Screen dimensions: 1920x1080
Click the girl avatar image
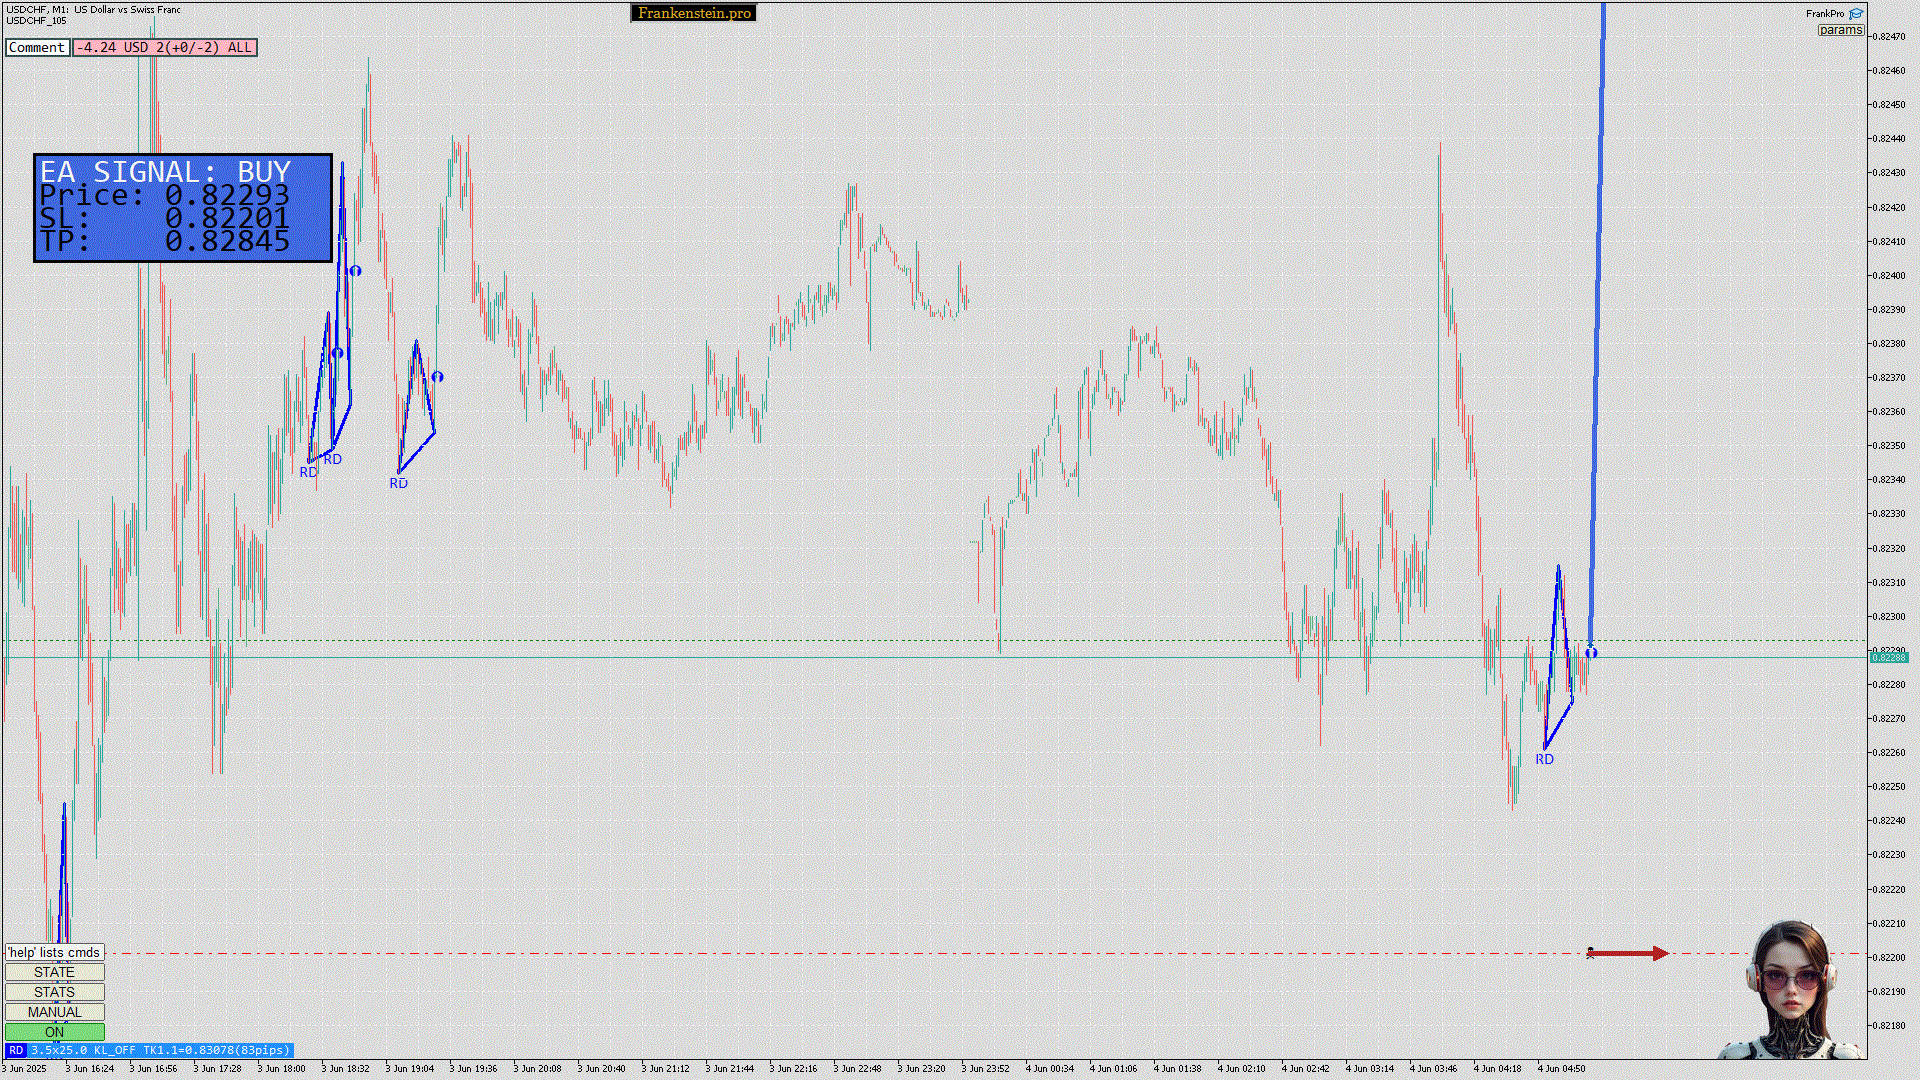(1792, 990)
